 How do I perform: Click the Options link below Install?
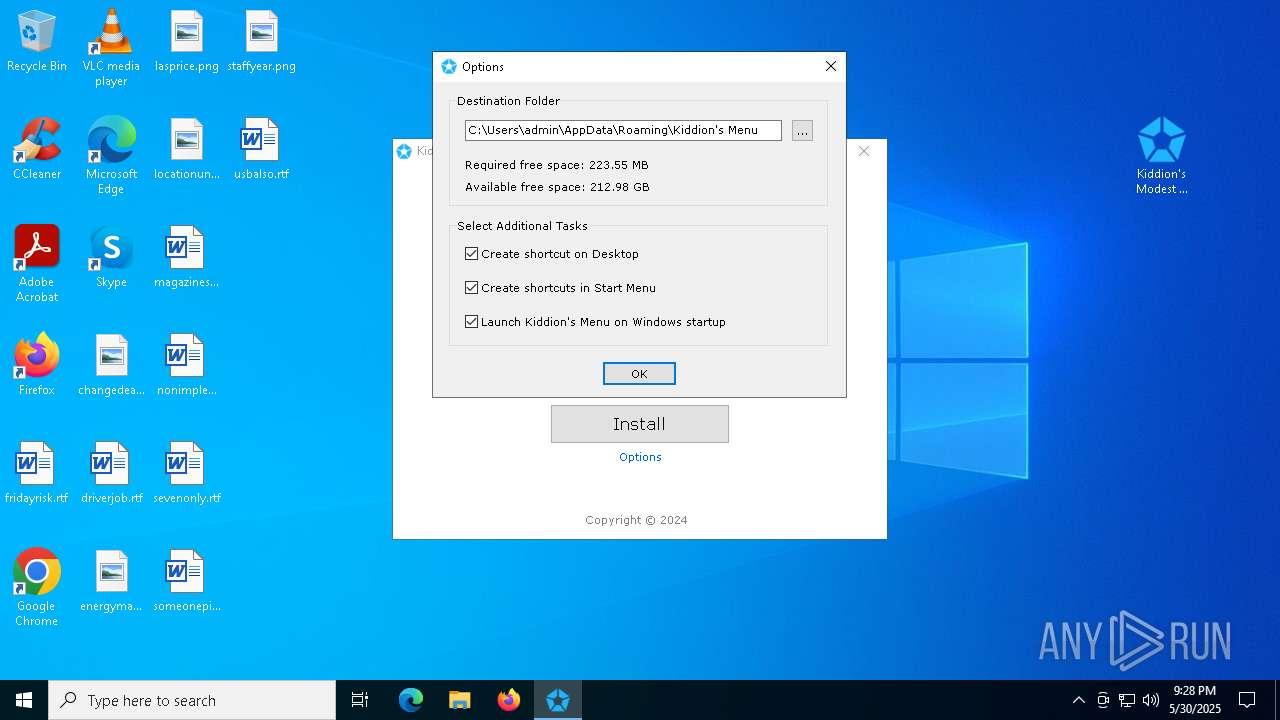coord(640,457)
